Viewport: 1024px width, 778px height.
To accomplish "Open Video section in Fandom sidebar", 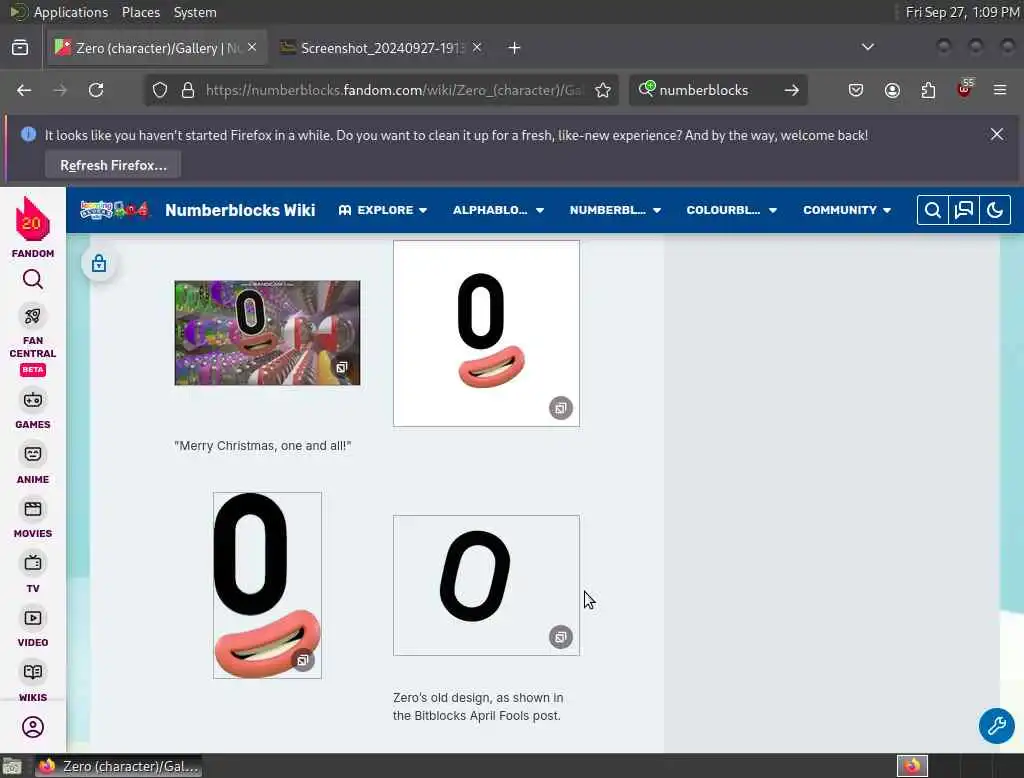I will 33,628.
